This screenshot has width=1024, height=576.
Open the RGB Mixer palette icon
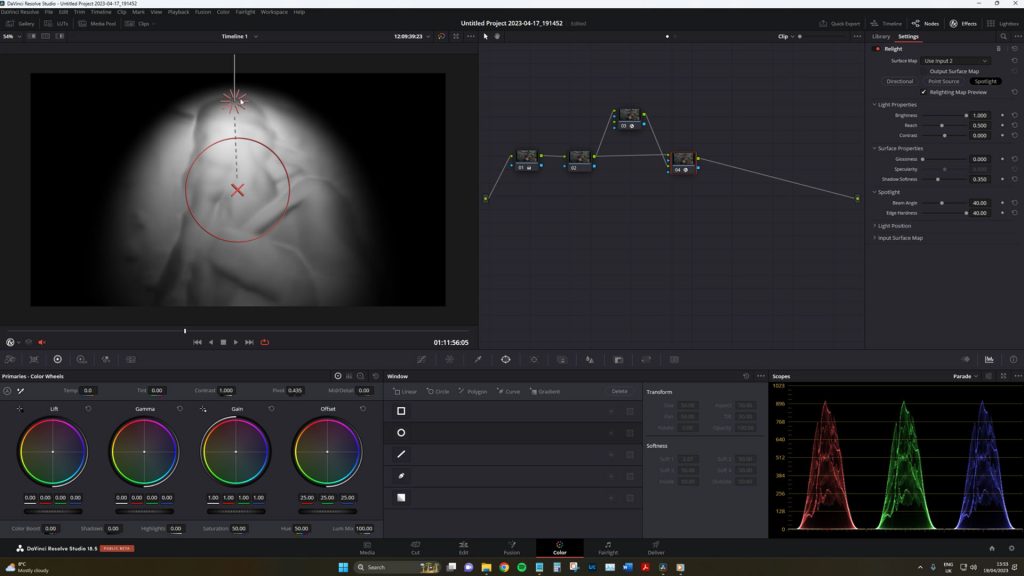pyautogui.click(x=106, y=359)
